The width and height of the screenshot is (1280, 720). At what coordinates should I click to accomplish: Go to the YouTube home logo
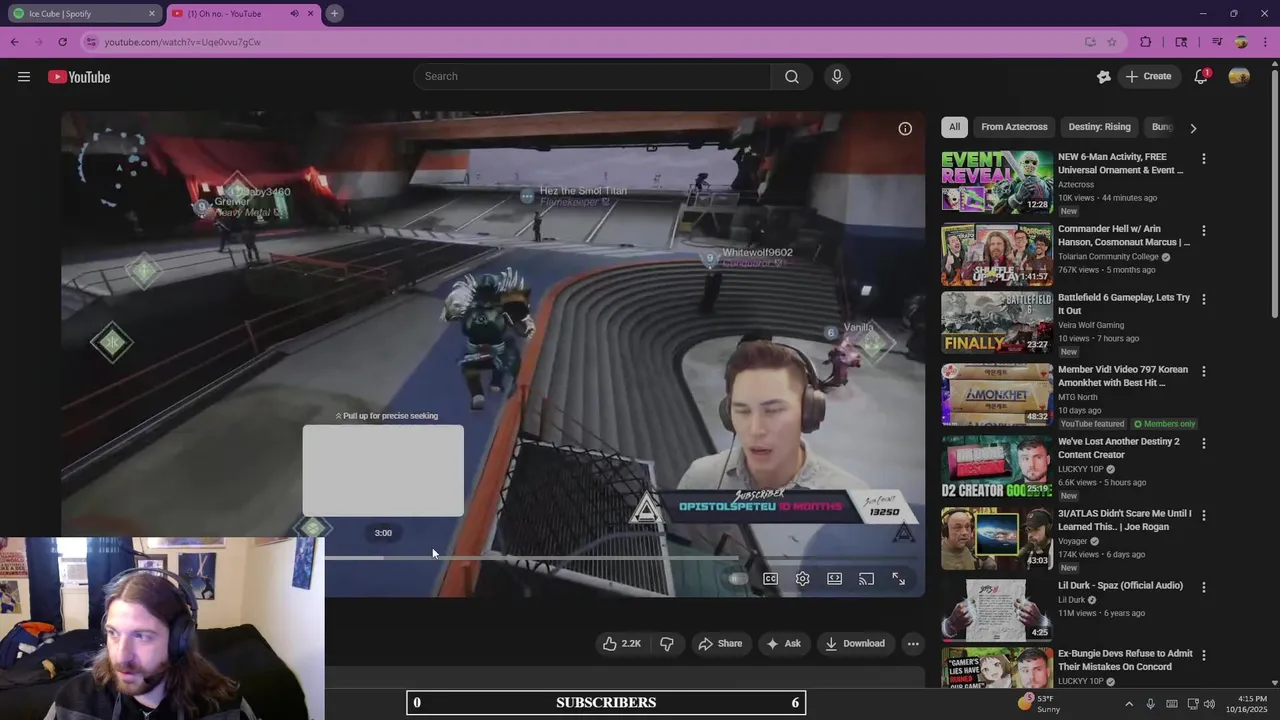(79, 77)
